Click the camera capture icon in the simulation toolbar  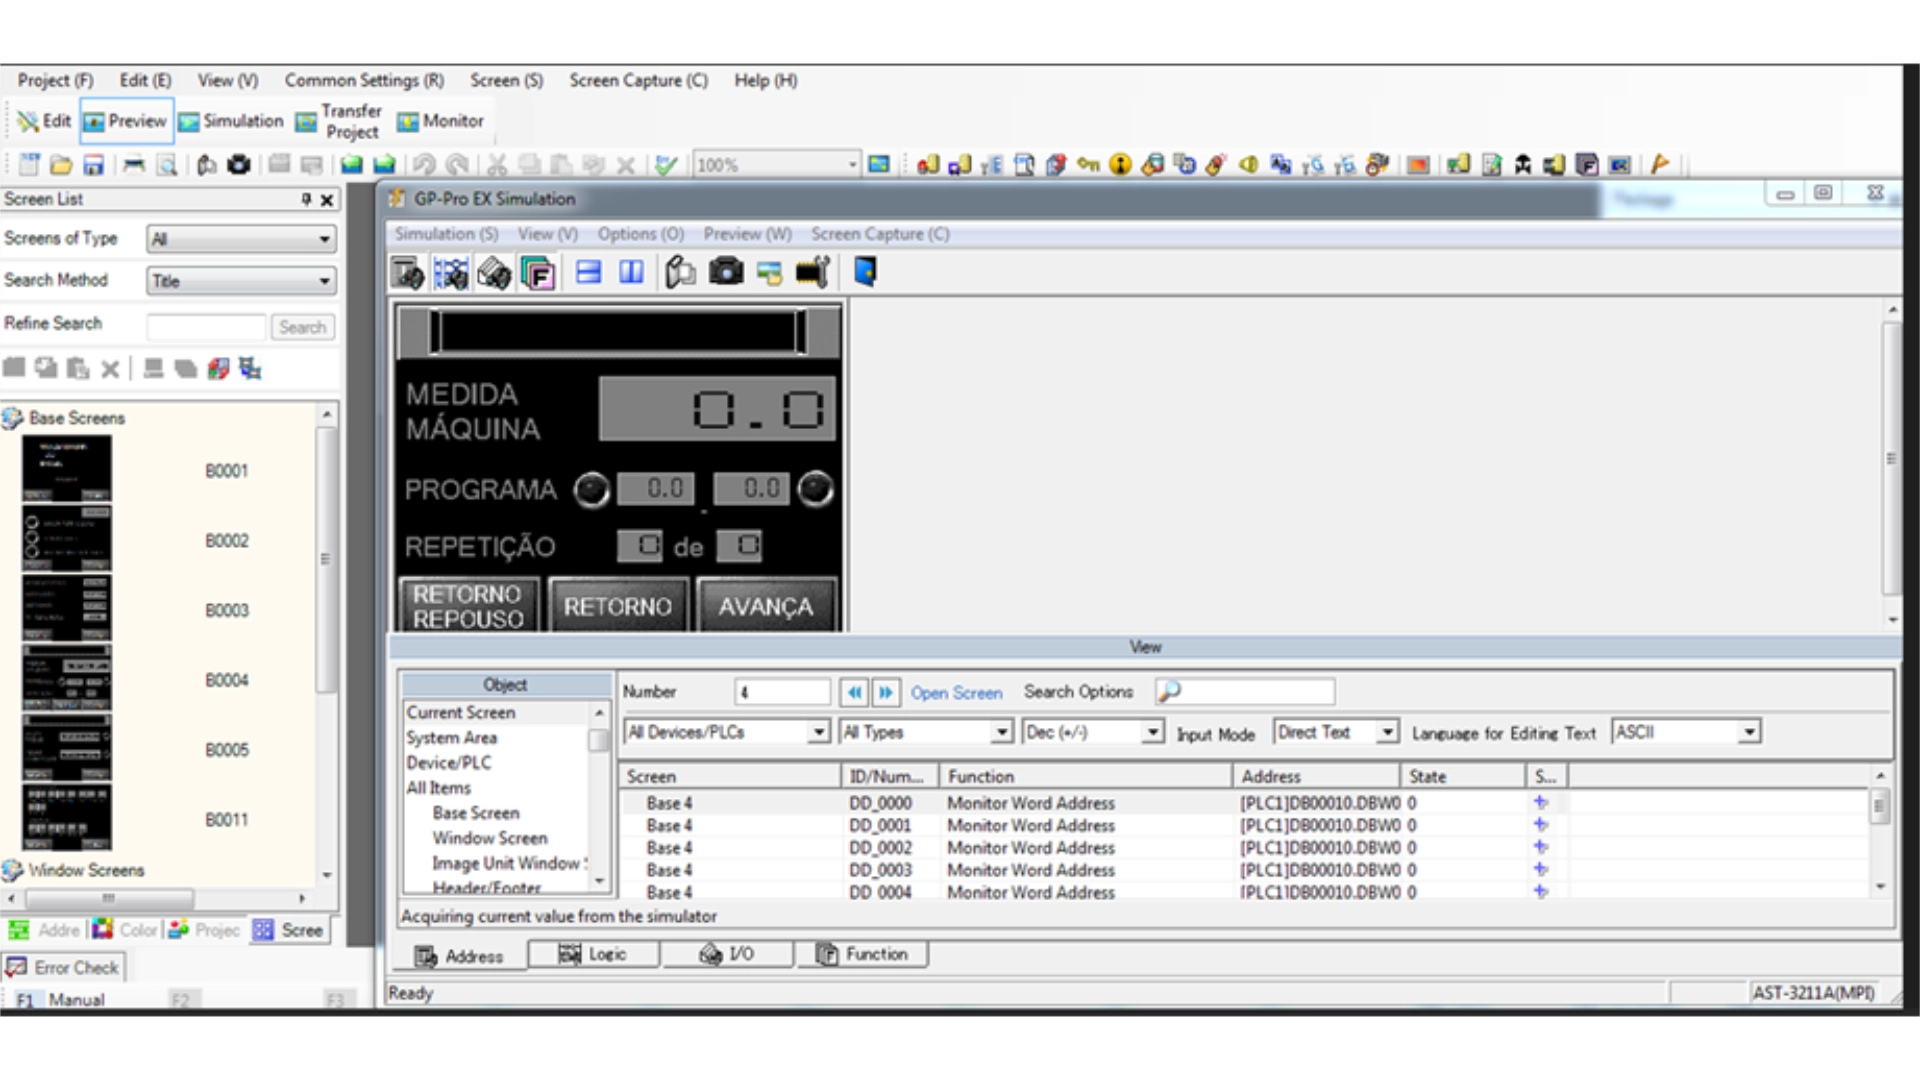tap(726, 272)
